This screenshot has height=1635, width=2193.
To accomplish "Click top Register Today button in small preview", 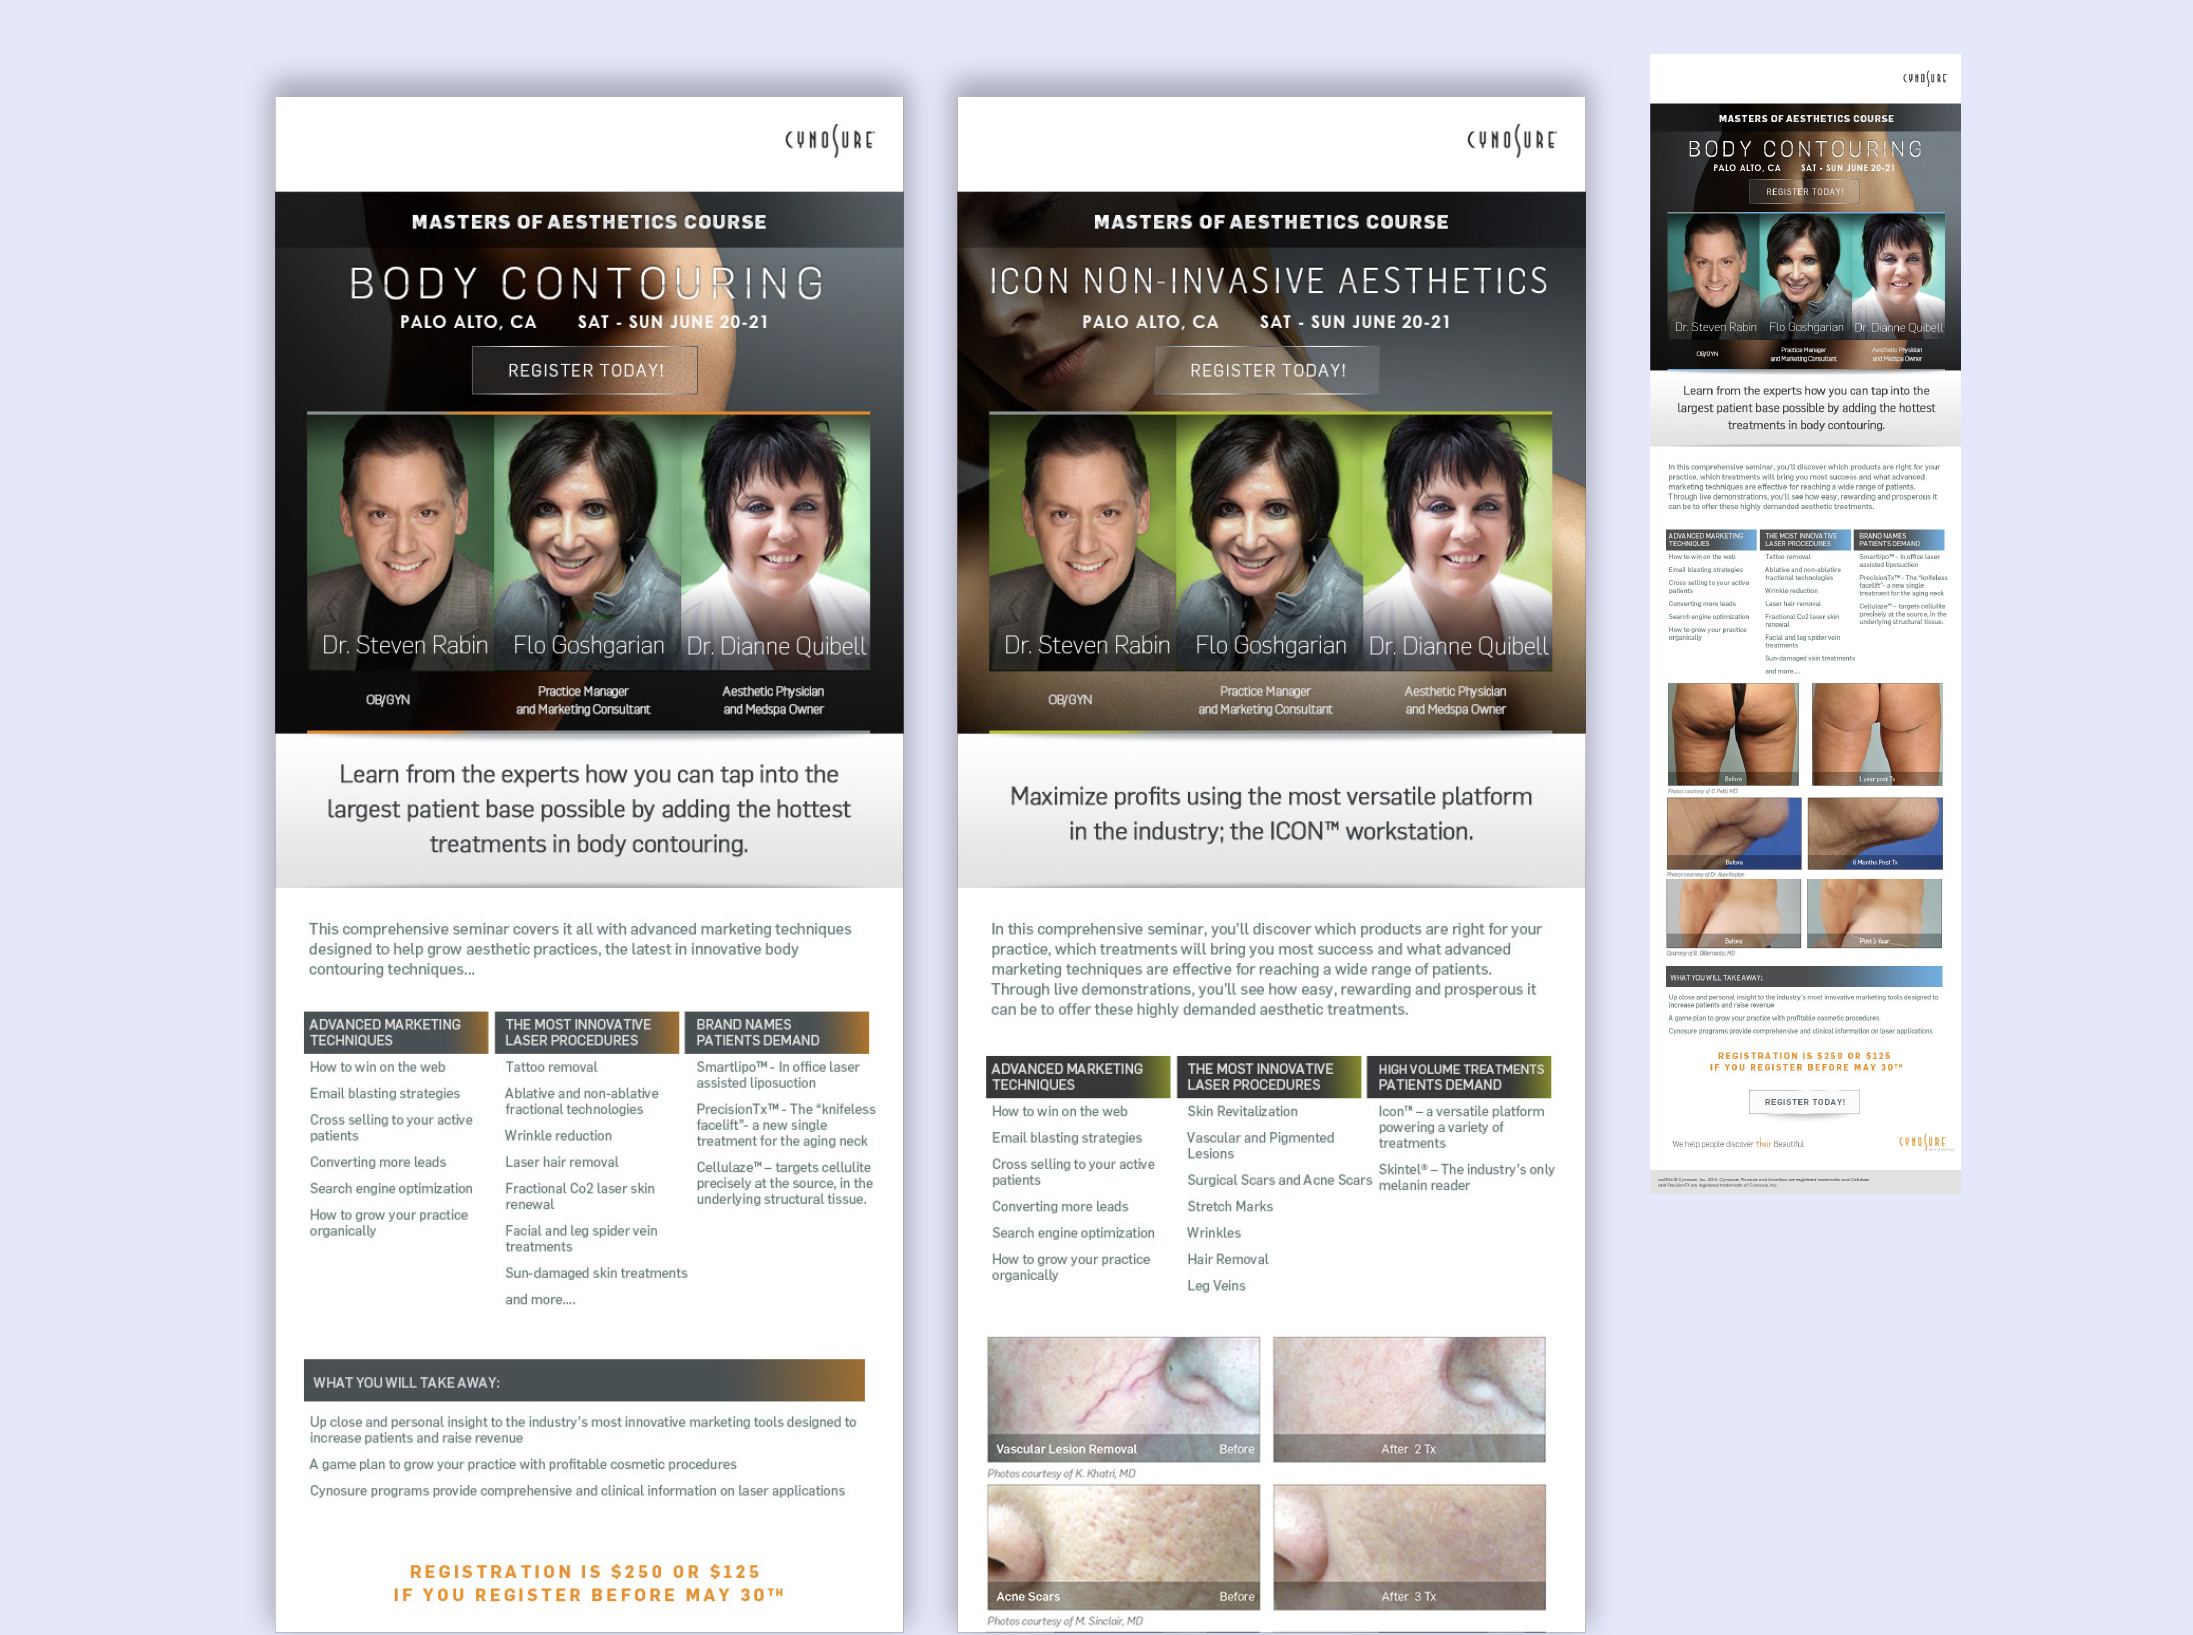I will 1804,191.
